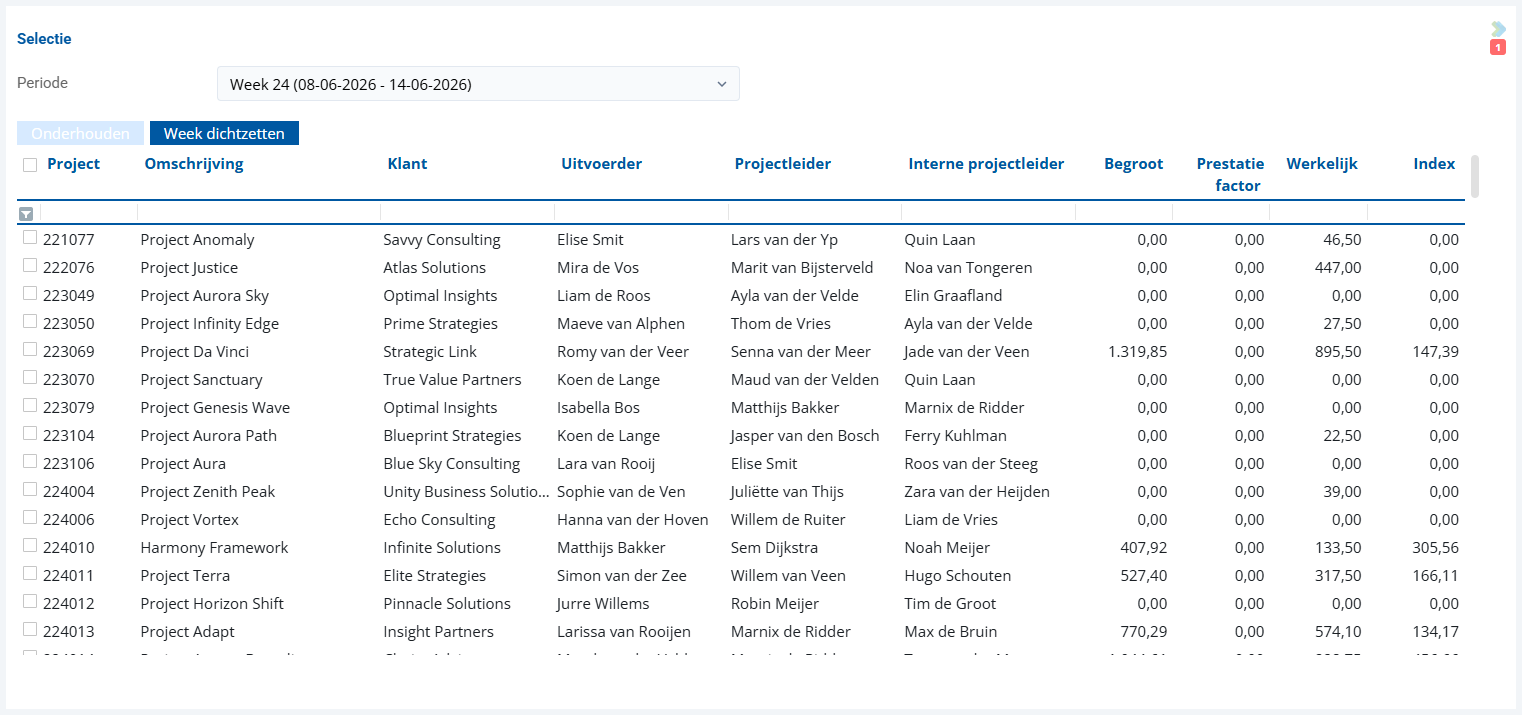
Task: Click the Uitvoerder filter input field
Action: pos(641,212)
